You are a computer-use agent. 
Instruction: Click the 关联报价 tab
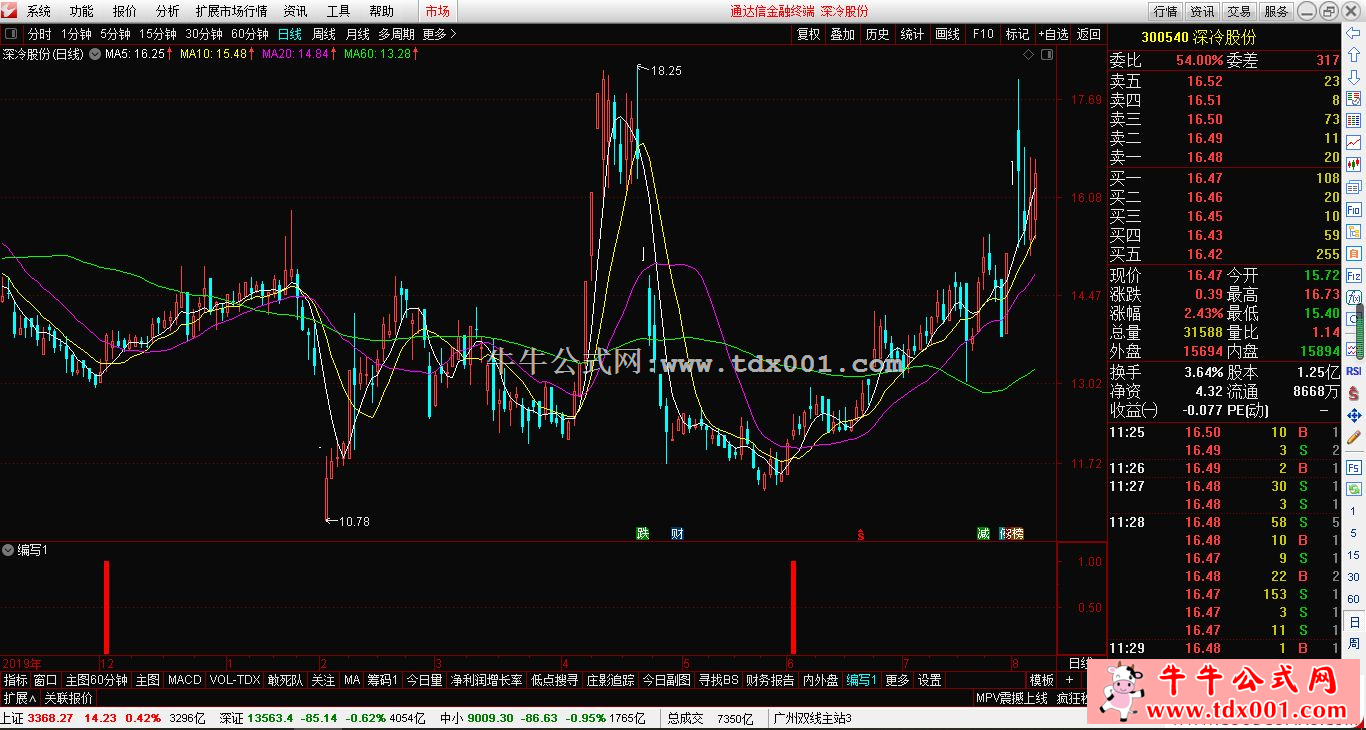point(68,698)
